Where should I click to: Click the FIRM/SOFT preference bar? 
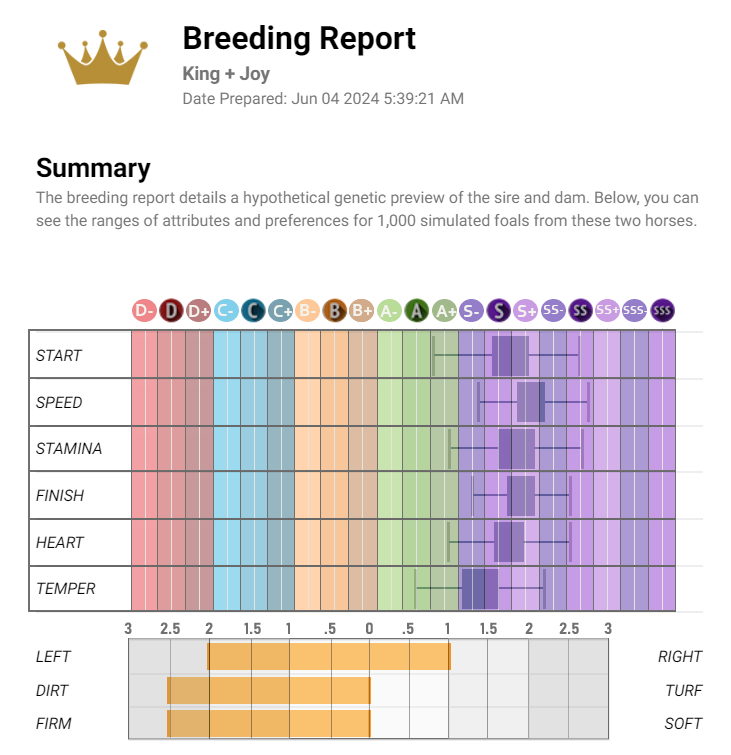268,723
